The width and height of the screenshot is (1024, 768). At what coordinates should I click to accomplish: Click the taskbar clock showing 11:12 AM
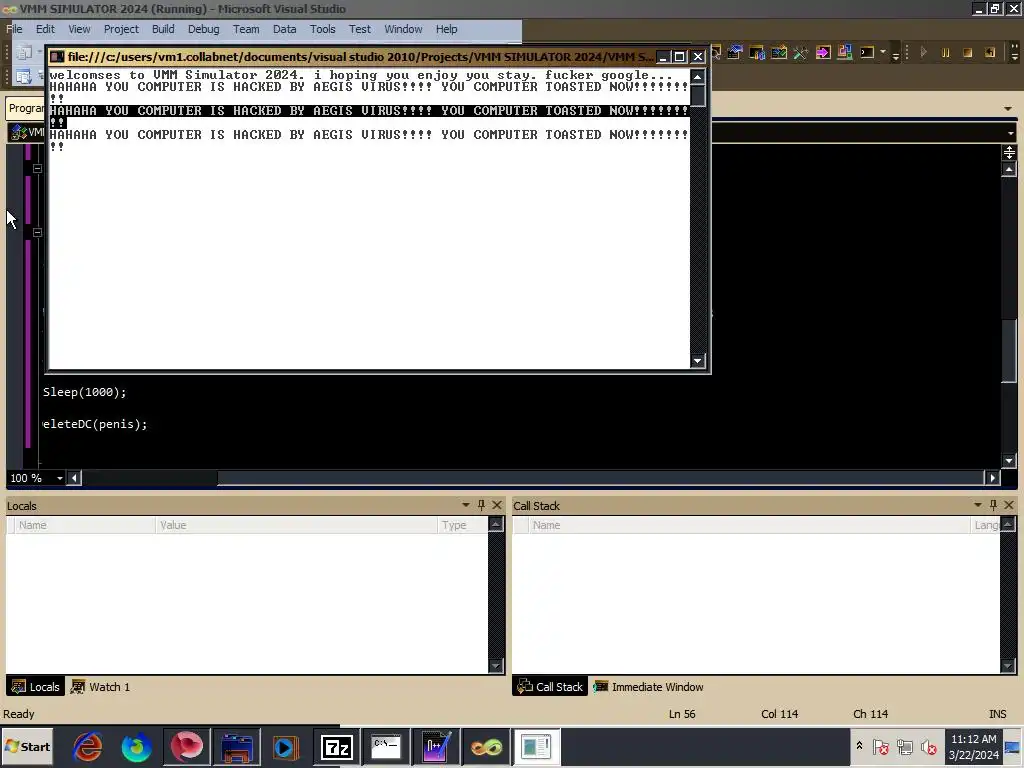pyautogui.click(x=973, y=746)
